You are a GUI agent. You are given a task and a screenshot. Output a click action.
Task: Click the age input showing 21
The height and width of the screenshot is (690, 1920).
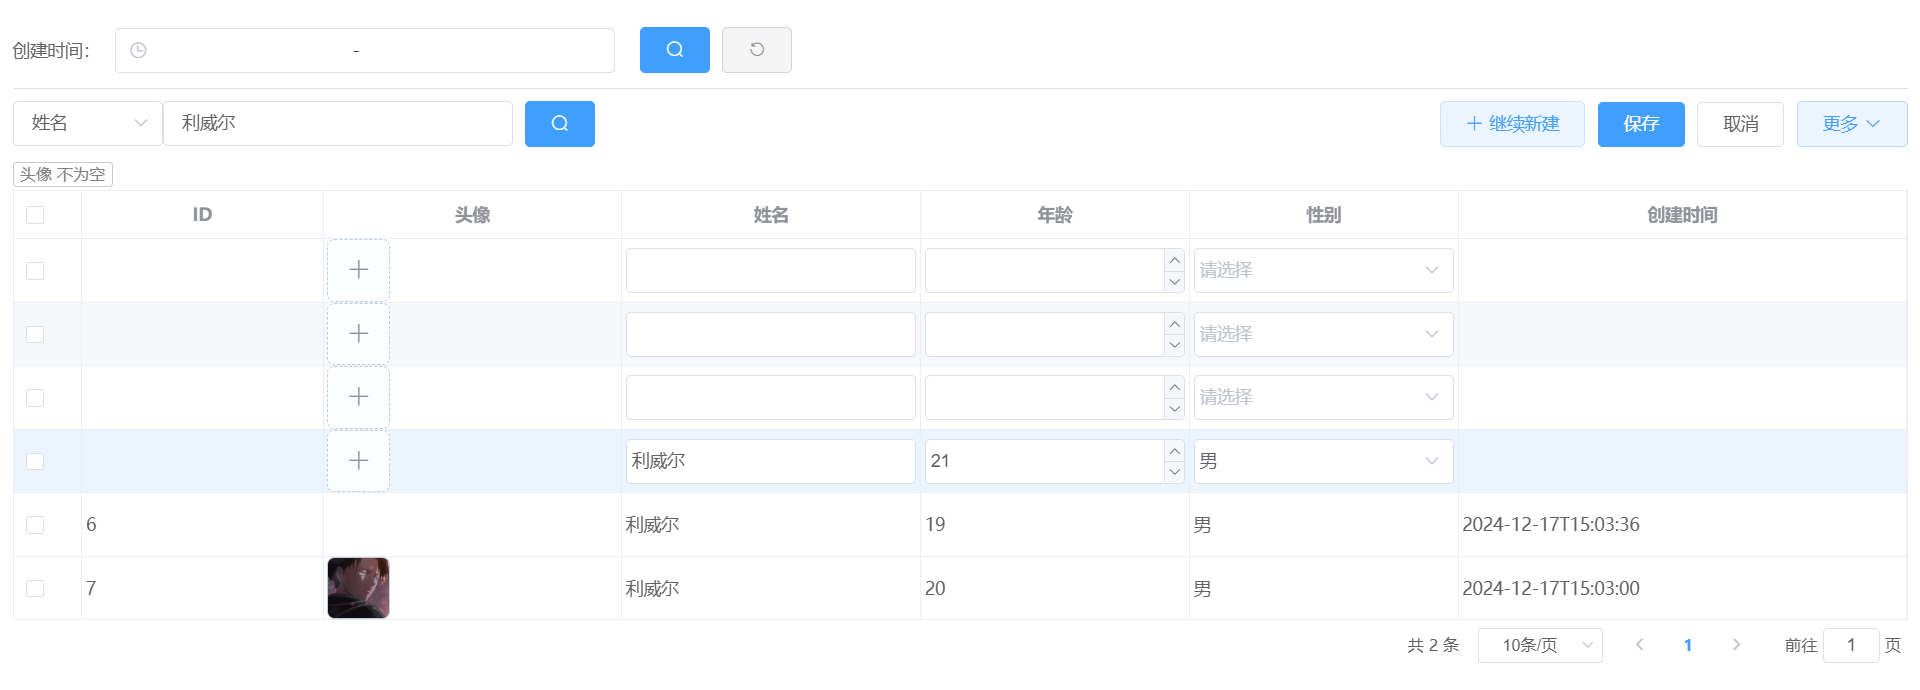coord(1045,461)
